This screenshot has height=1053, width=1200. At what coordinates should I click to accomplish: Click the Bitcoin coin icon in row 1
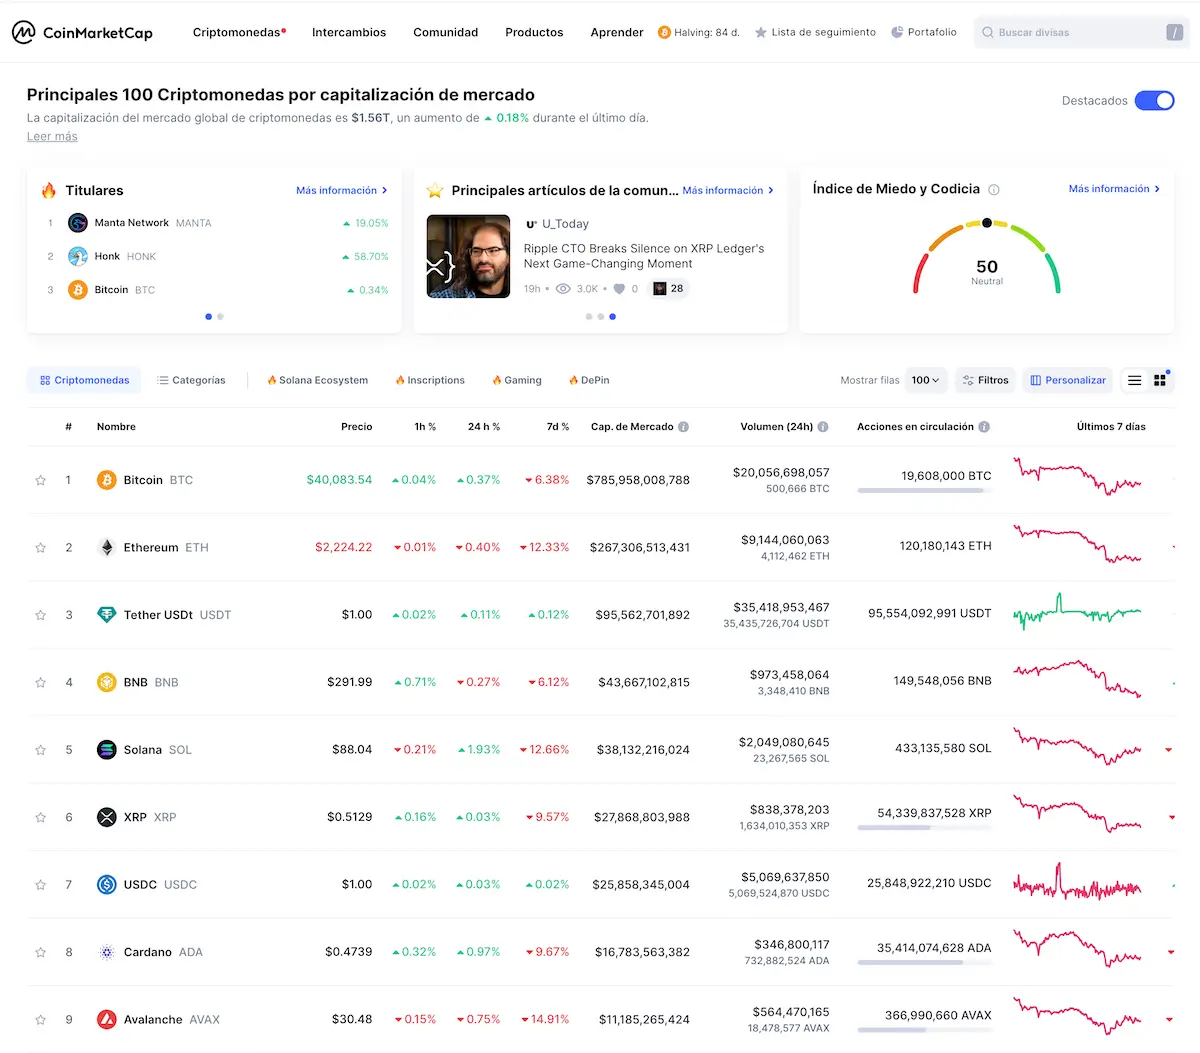(x=106, y=480)
